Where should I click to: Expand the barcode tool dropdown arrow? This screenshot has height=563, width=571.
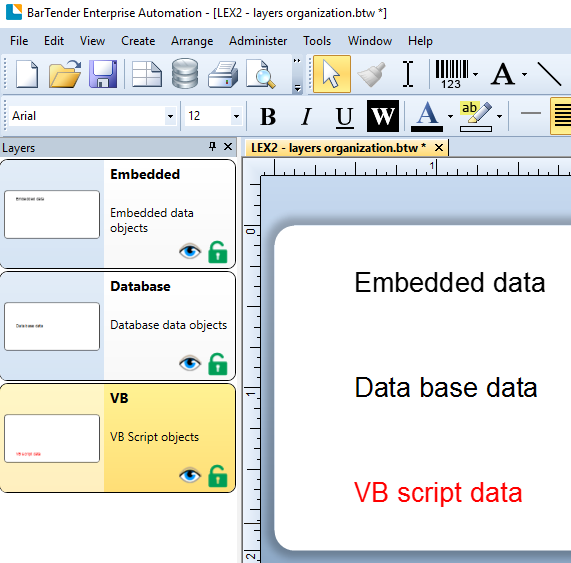pos(476,74)
